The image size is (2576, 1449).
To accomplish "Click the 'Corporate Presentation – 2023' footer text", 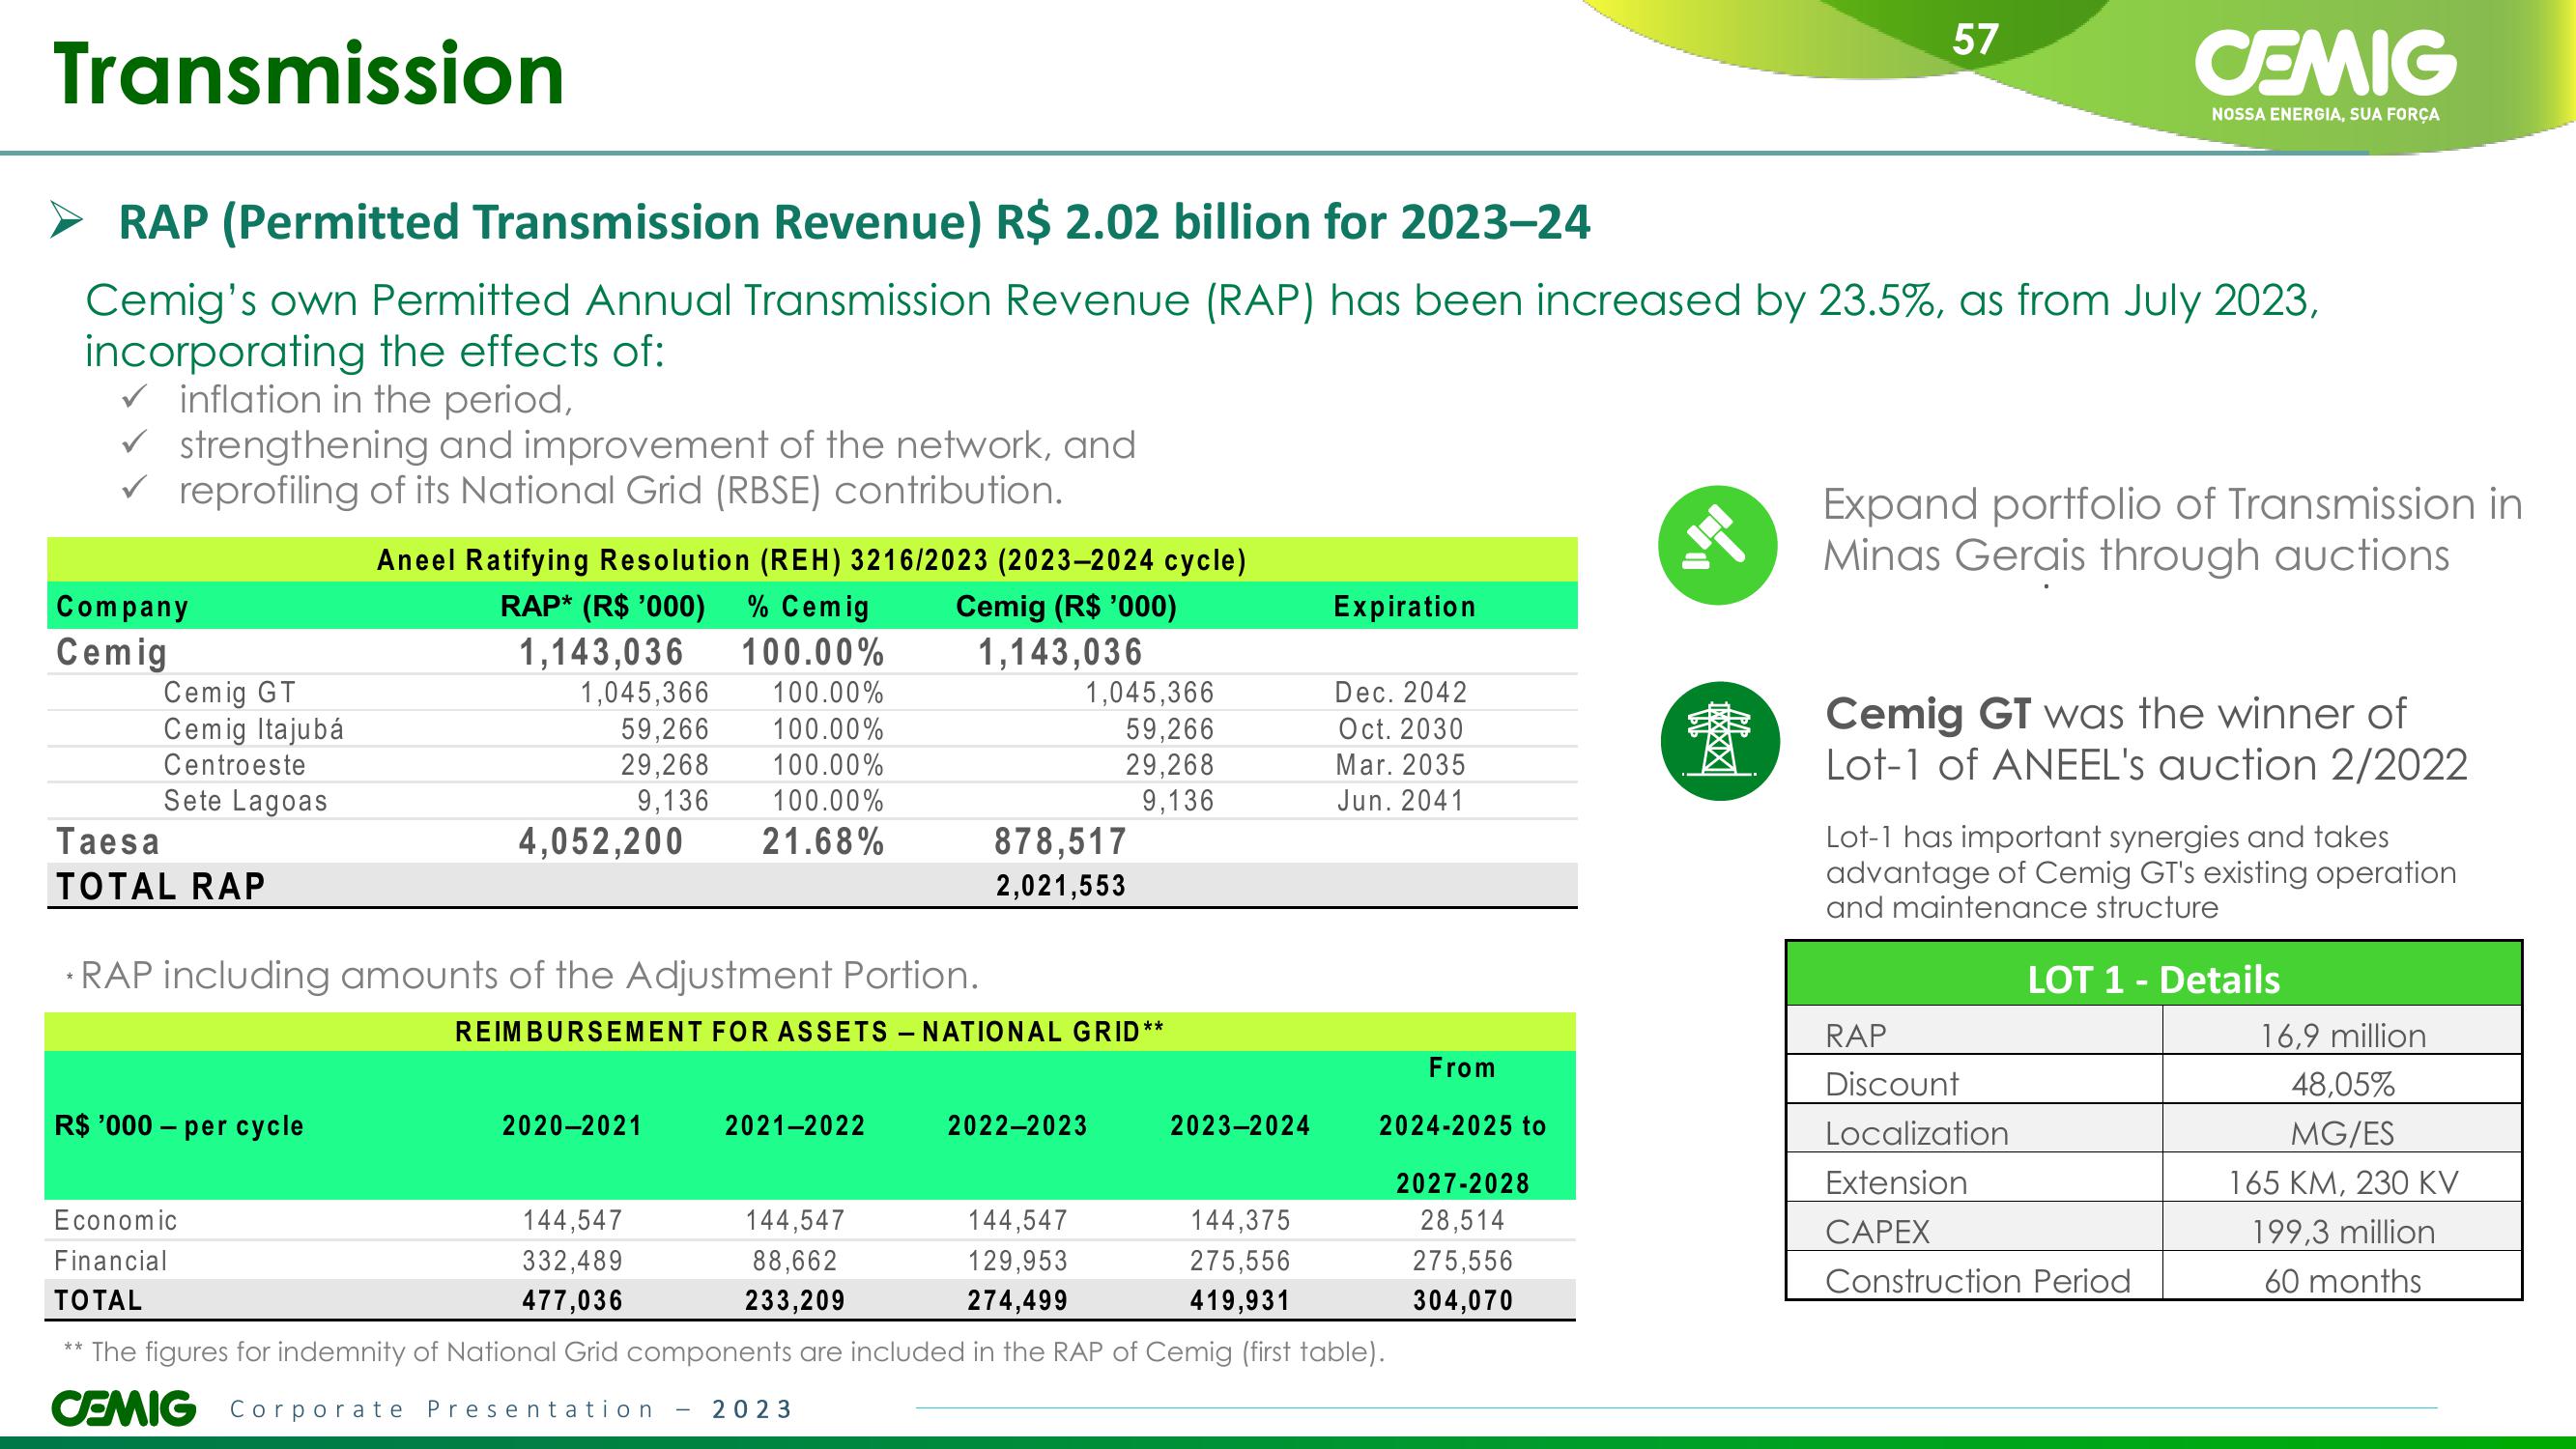I will [x=510, y=1408].
